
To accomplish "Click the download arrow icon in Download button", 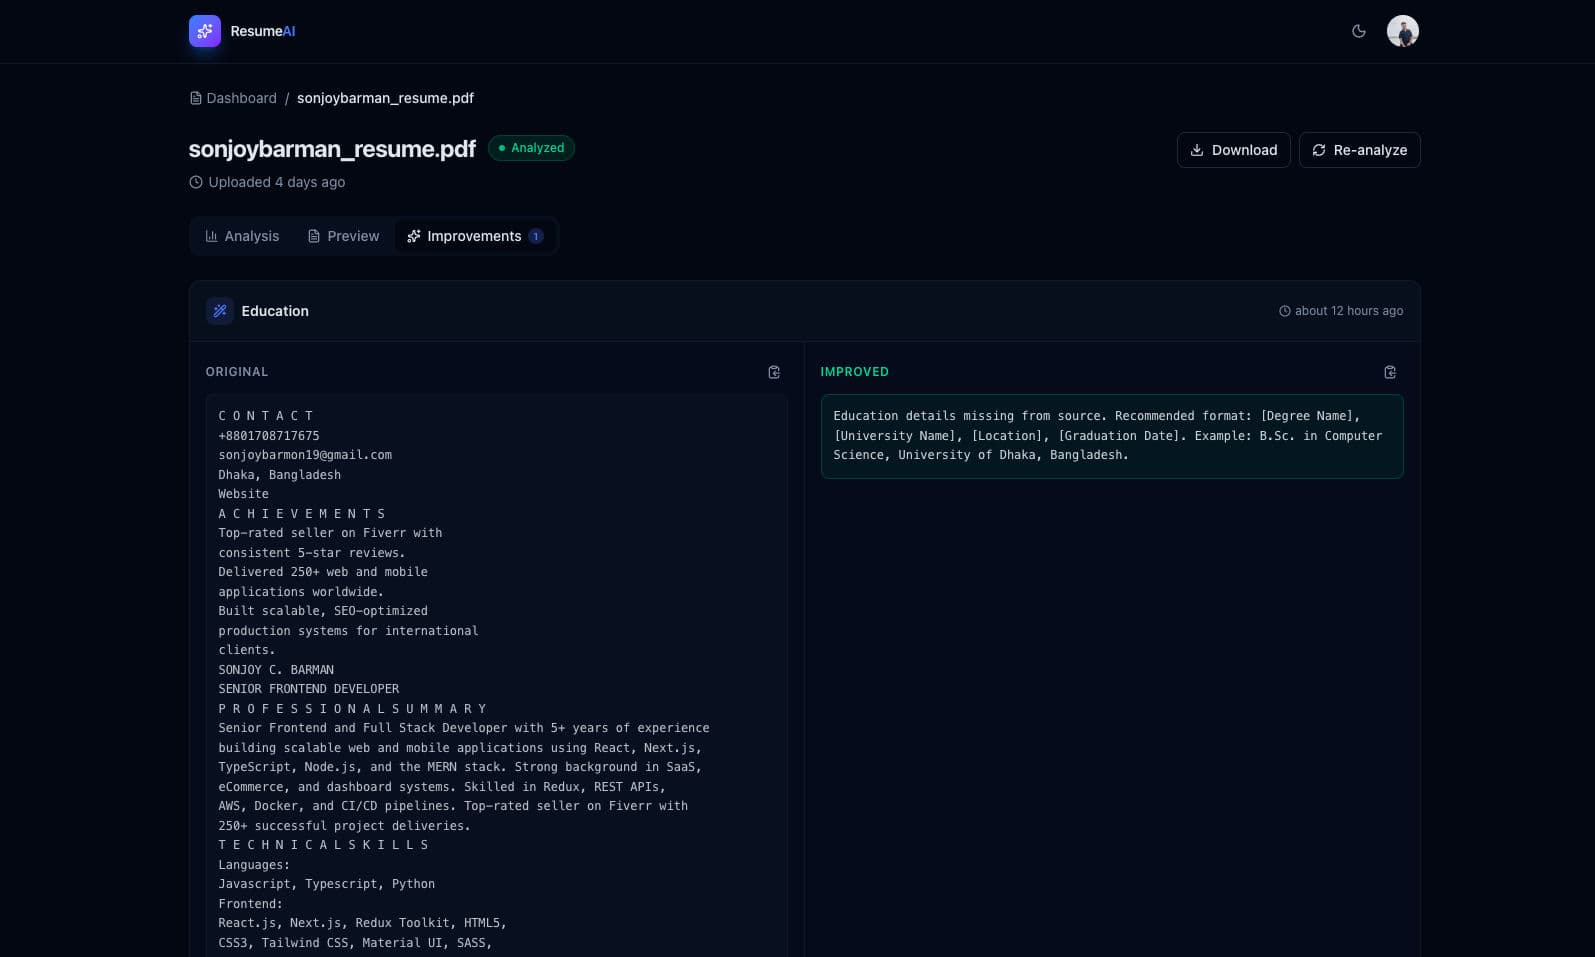I will coord(1196,150).
